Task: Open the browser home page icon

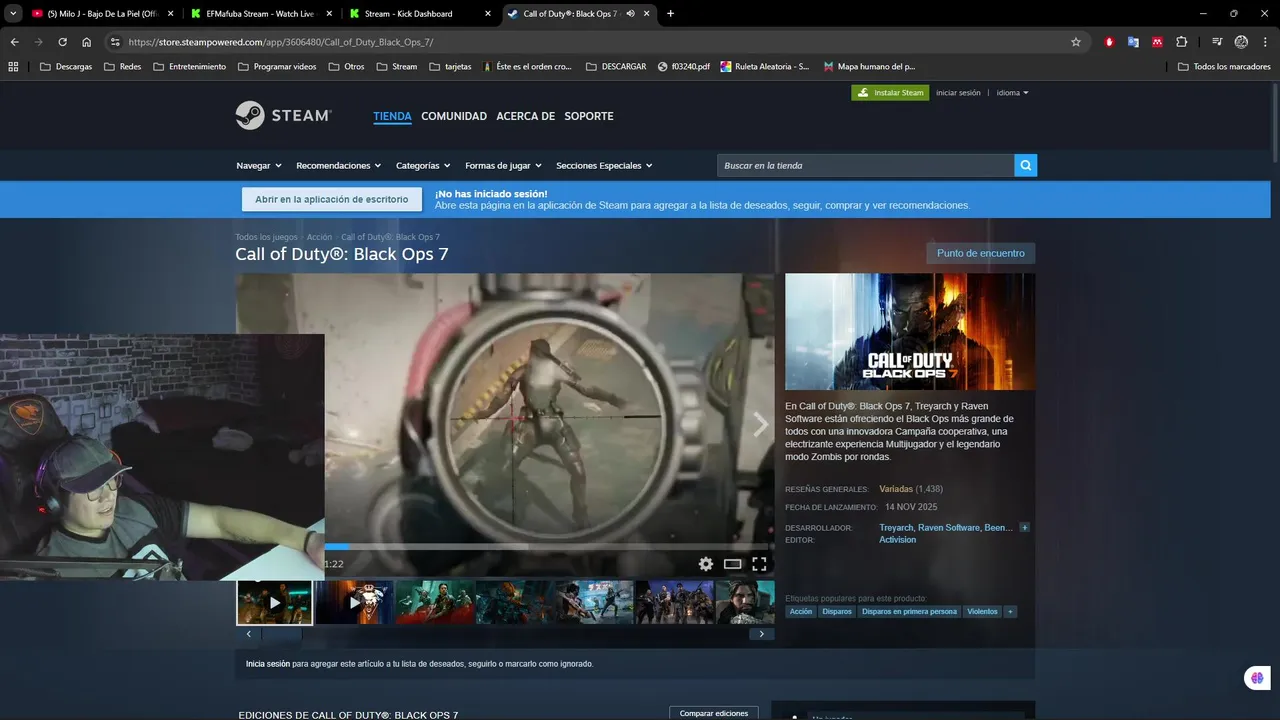Action: click(87, 42)
